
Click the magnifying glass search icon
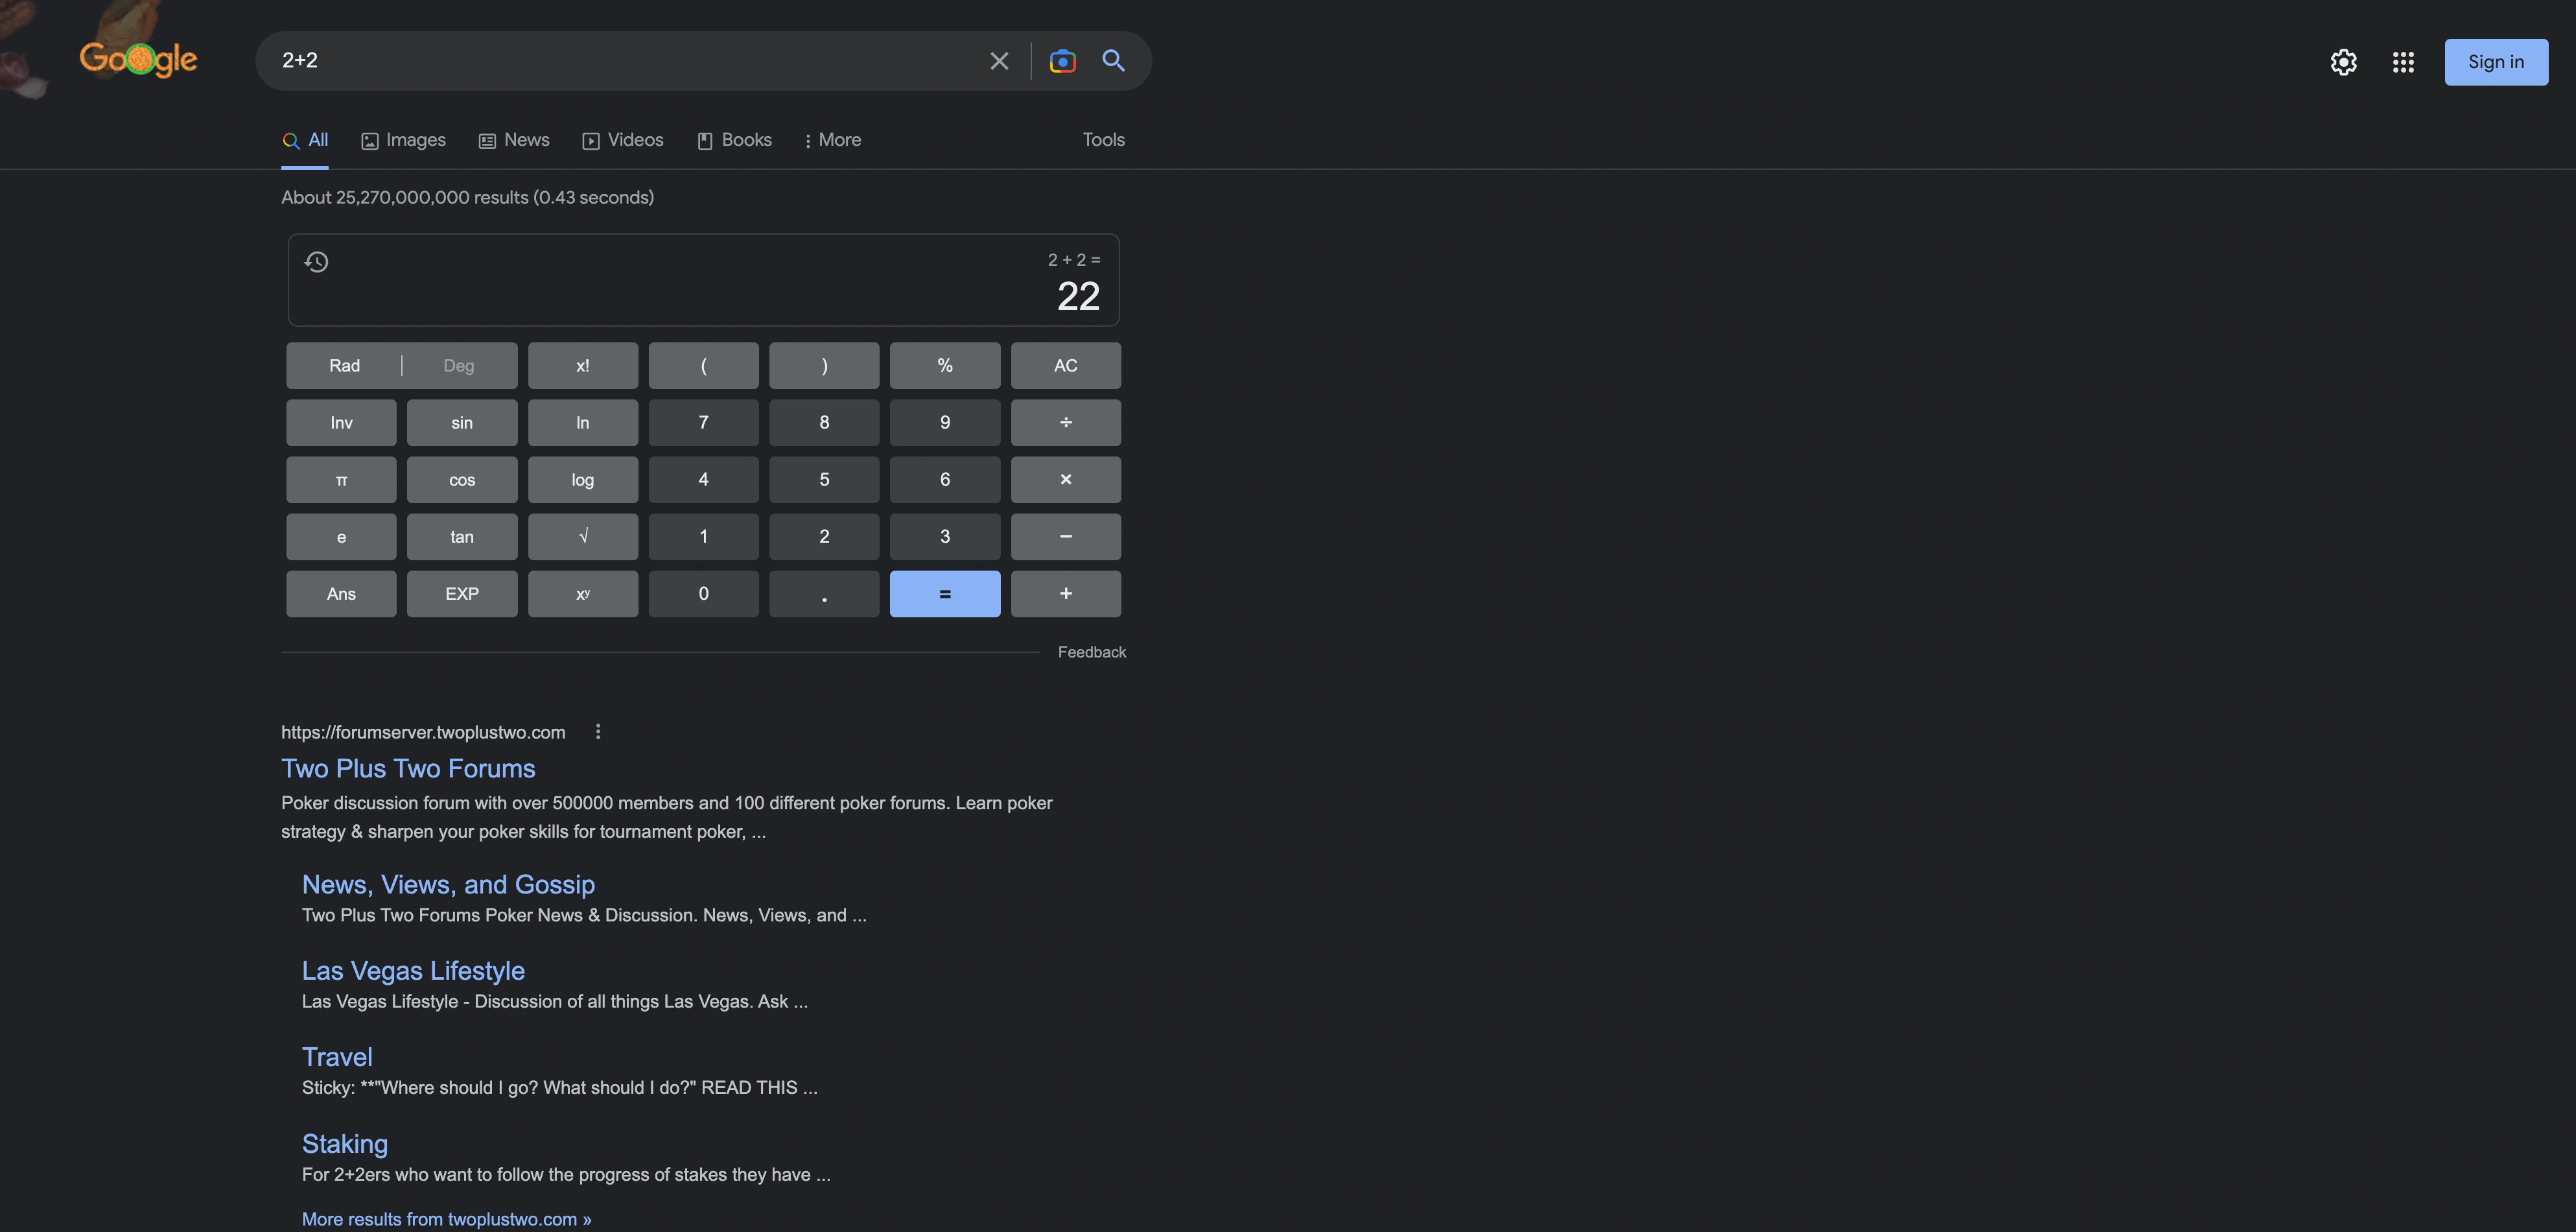click(x=1113, y=61)
